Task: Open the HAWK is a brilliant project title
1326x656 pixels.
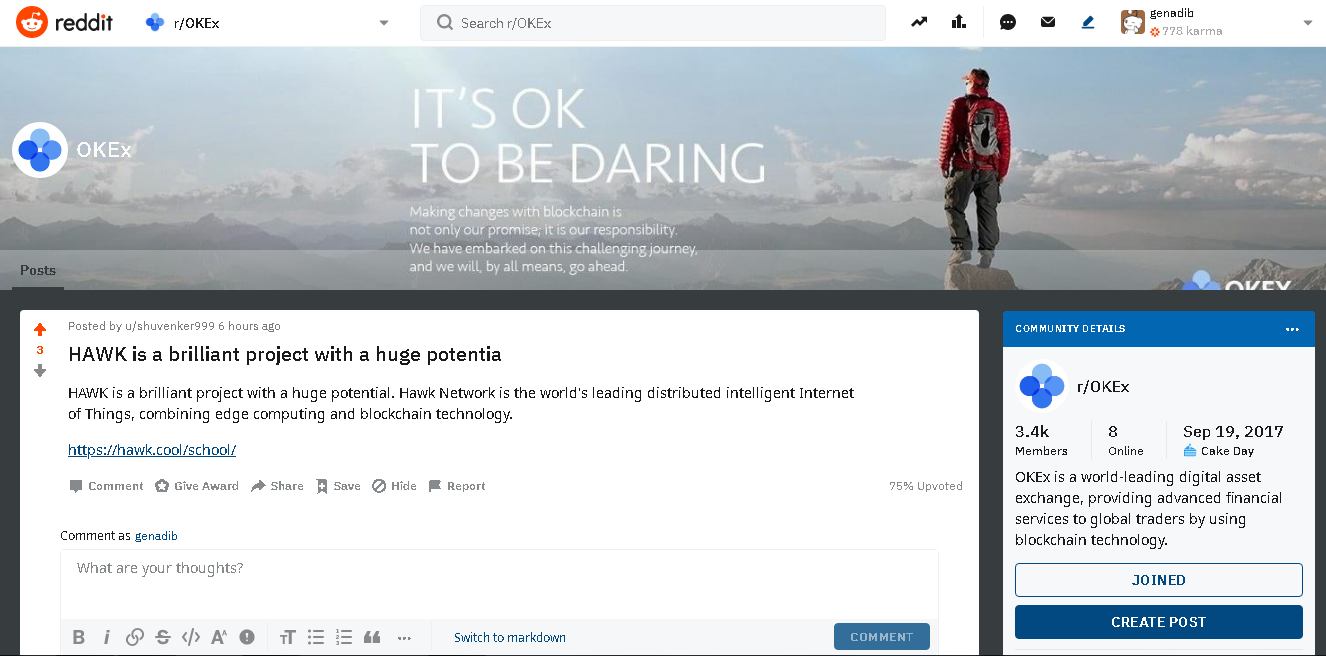Action: [285, 354]
